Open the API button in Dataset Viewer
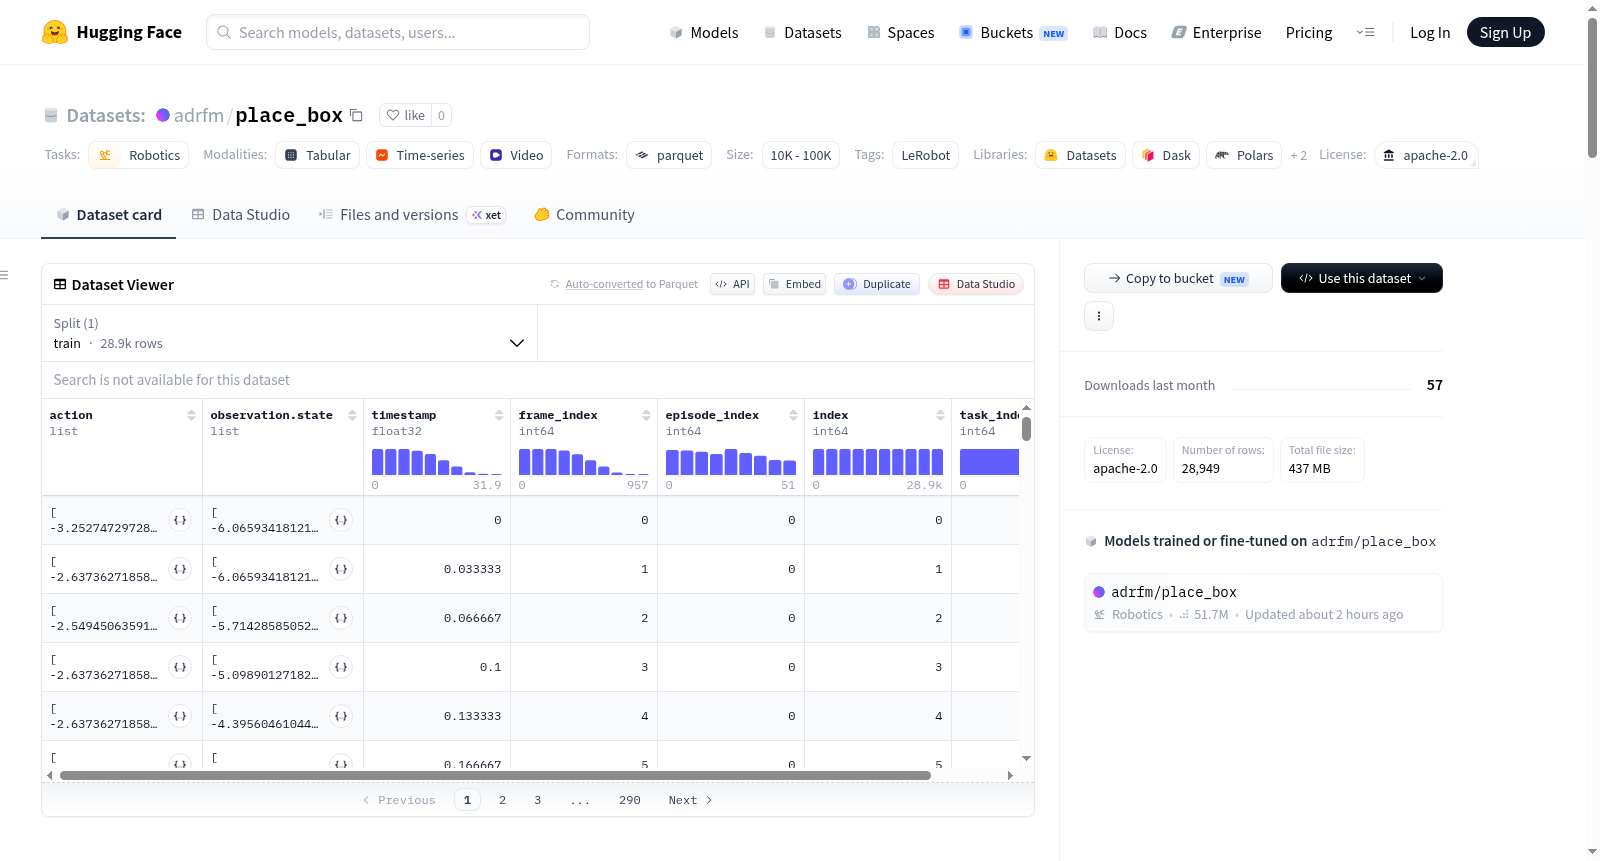This screenshot has height=861, width=1600. point(732,284)
